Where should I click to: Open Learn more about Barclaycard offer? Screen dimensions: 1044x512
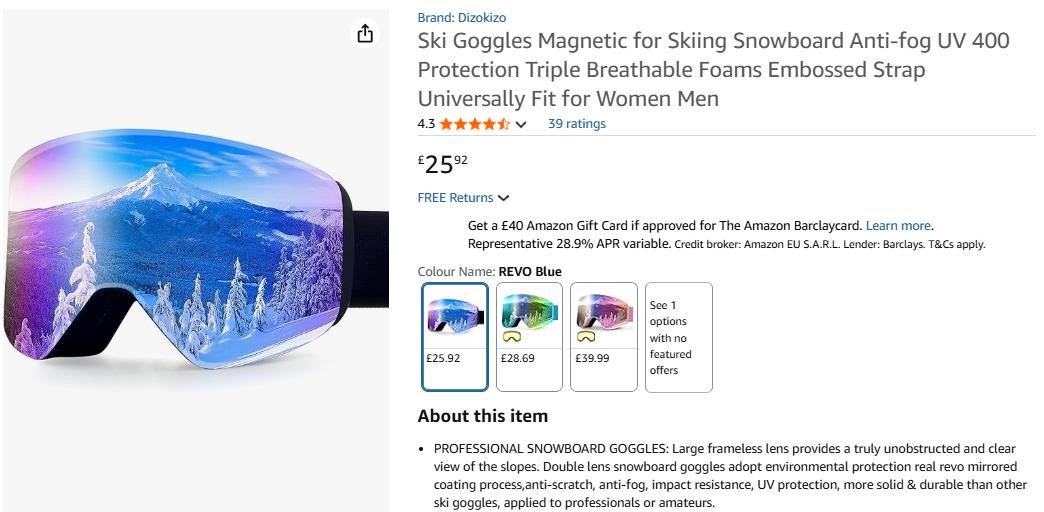point(898,226)
